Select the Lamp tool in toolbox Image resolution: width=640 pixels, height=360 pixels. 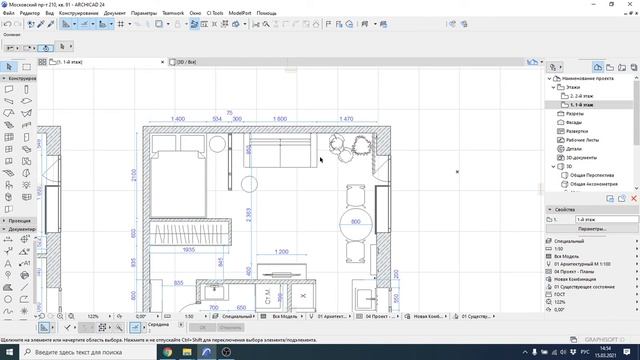26,185
